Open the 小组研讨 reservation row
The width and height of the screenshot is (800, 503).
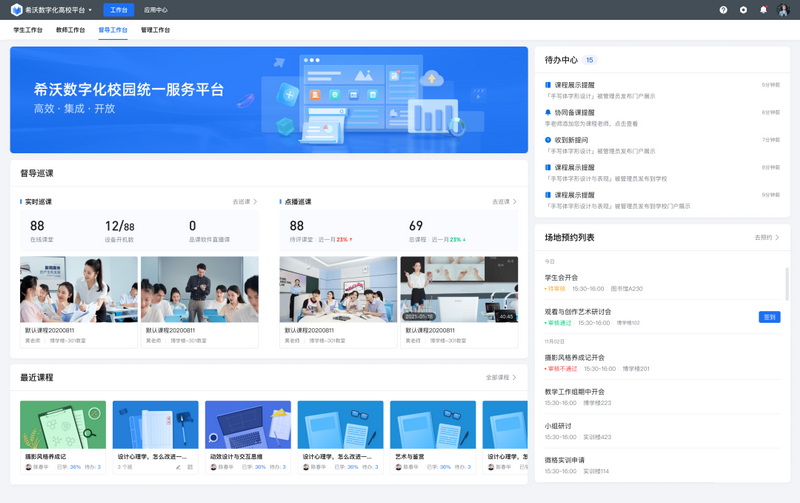point(662,431)
